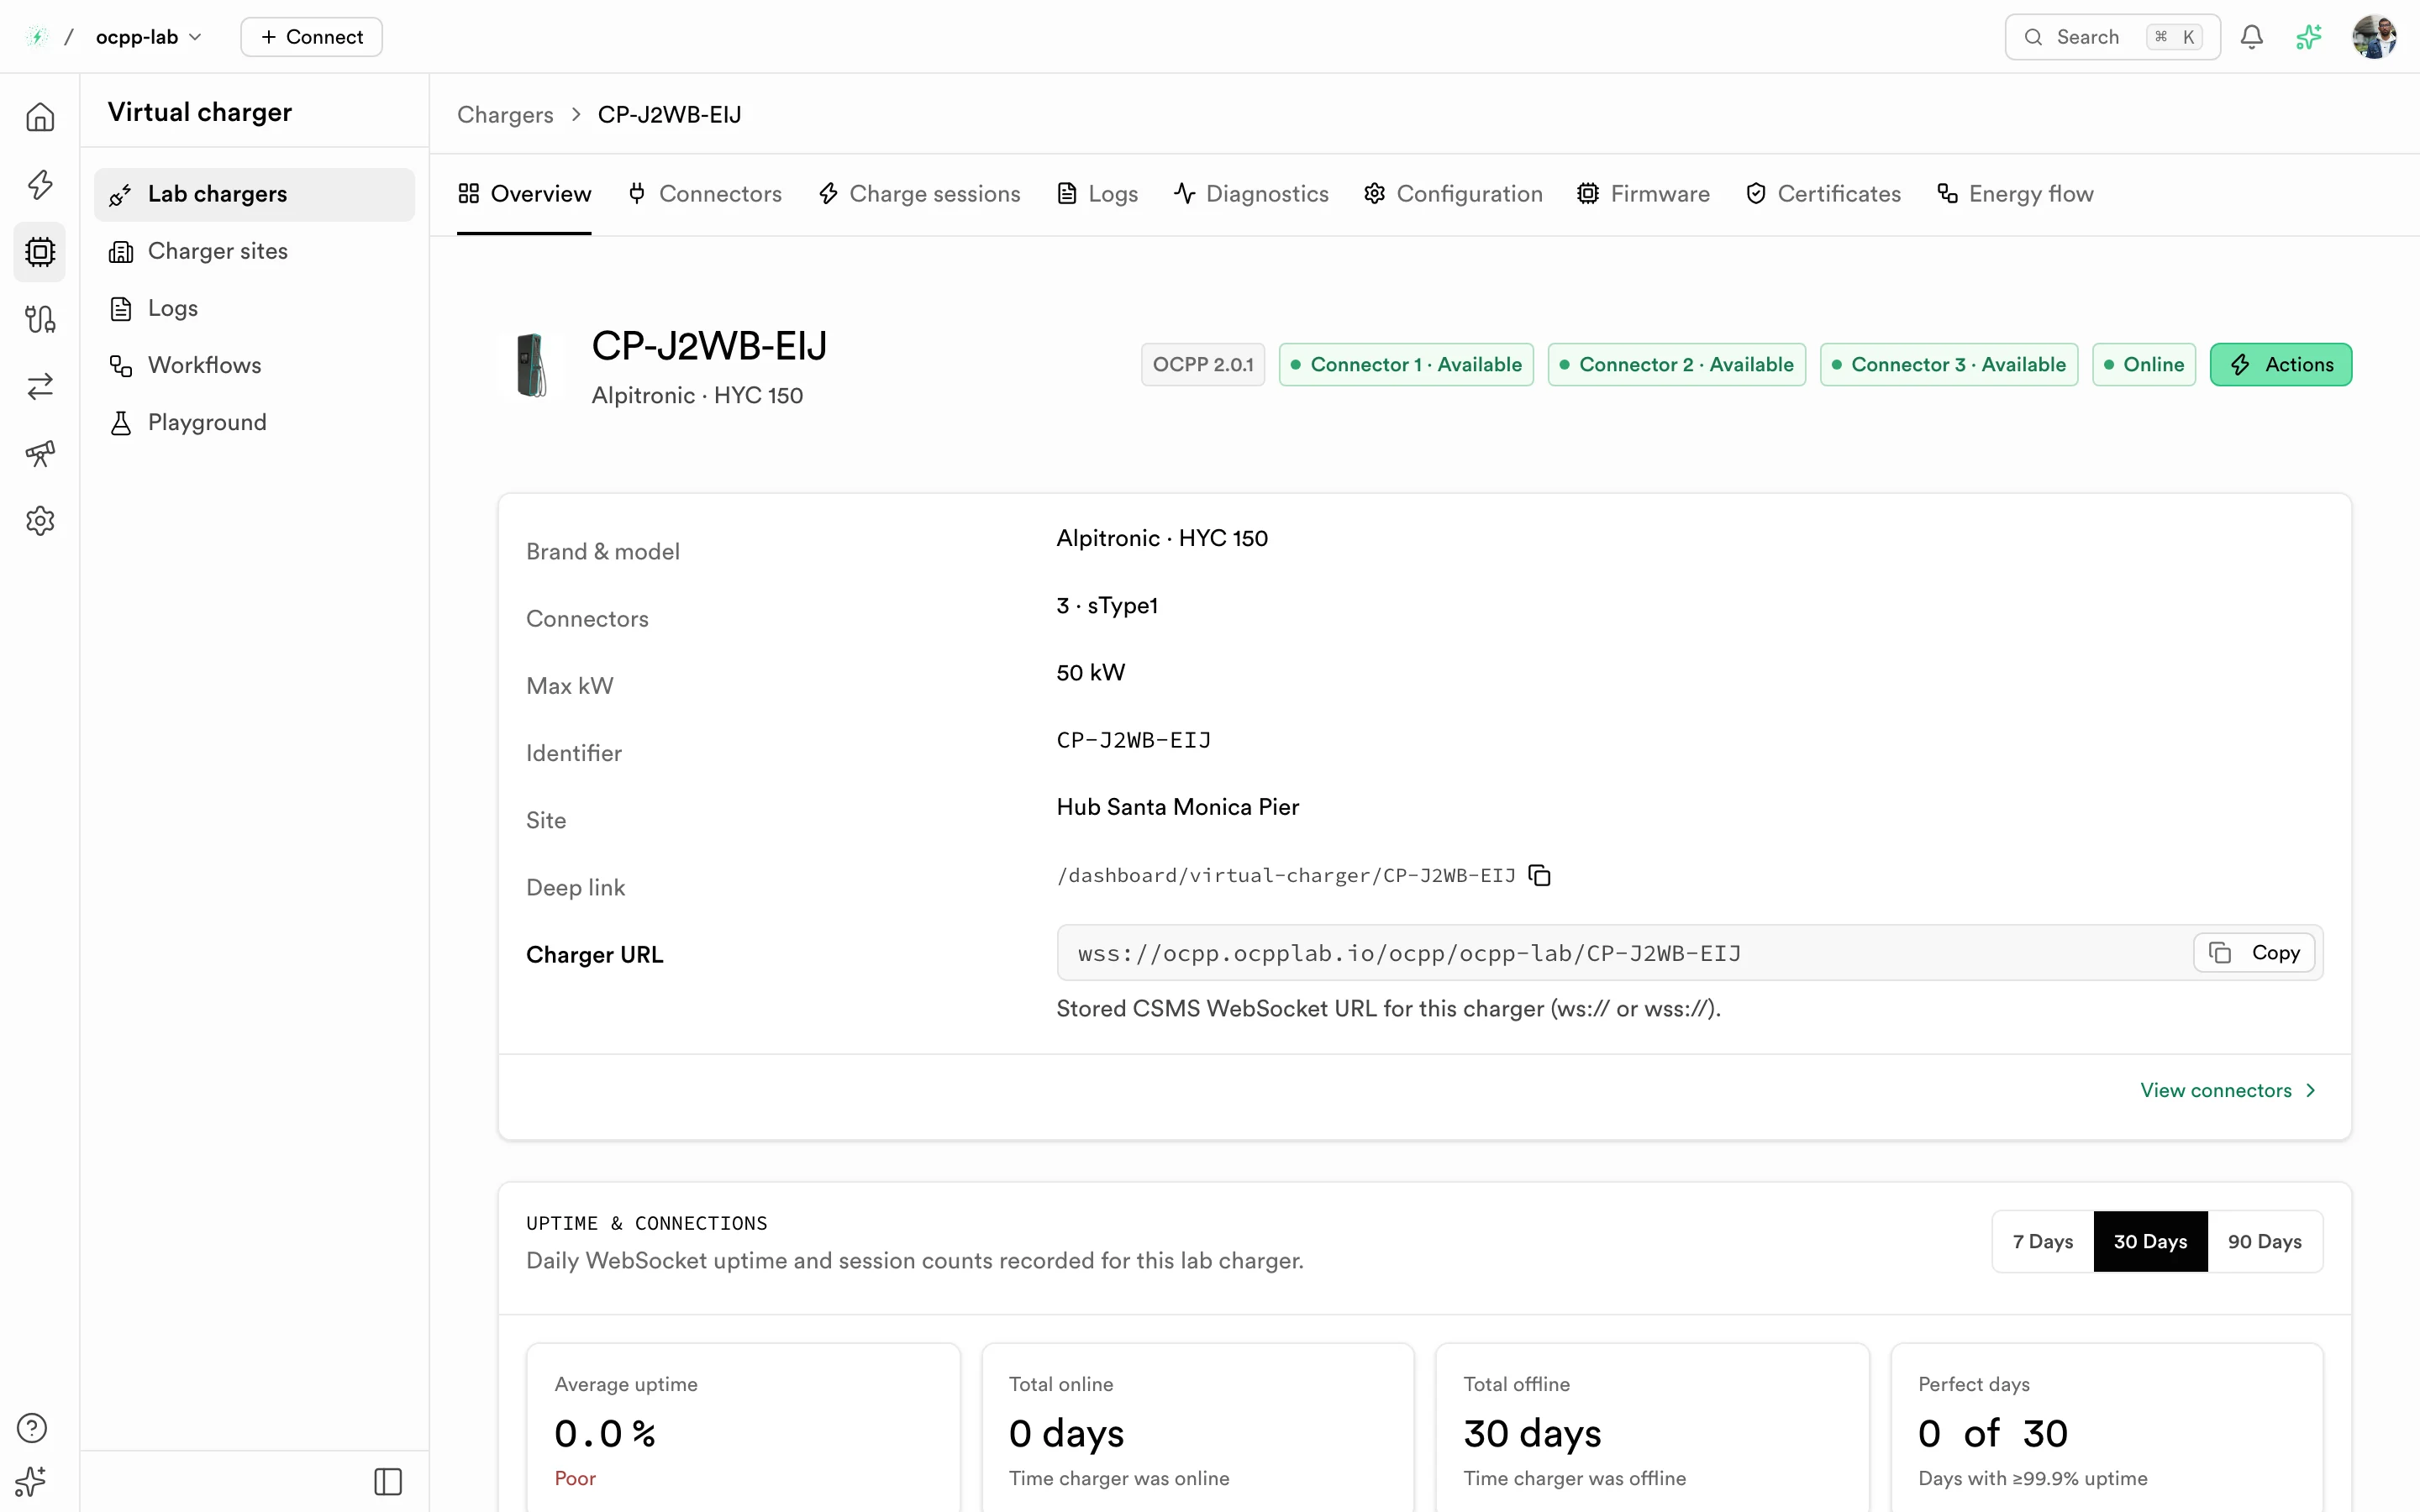Click the Connect button
This screenshot has height=1512, width=2420.
point(311,37)
